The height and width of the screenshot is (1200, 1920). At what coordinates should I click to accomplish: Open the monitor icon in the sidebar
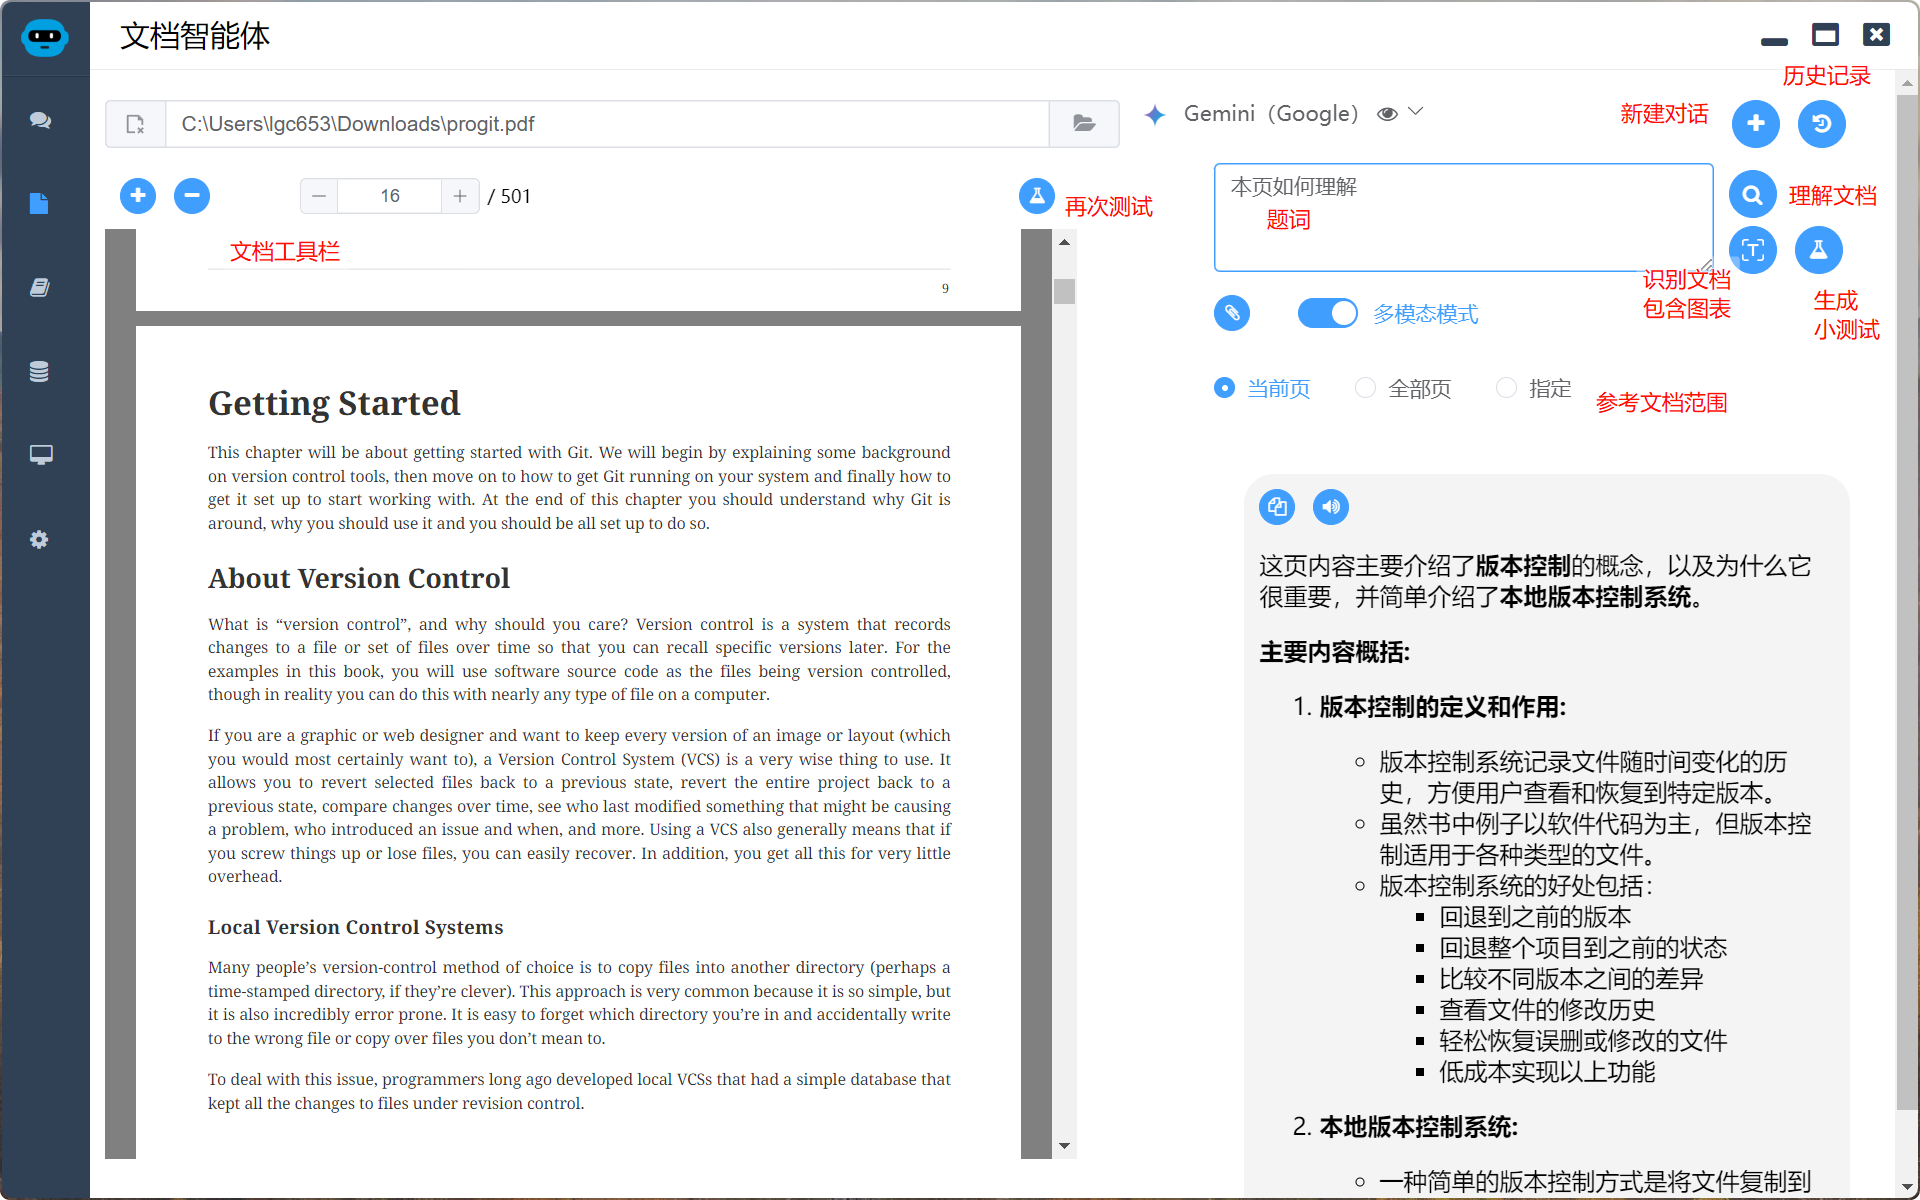40,455
